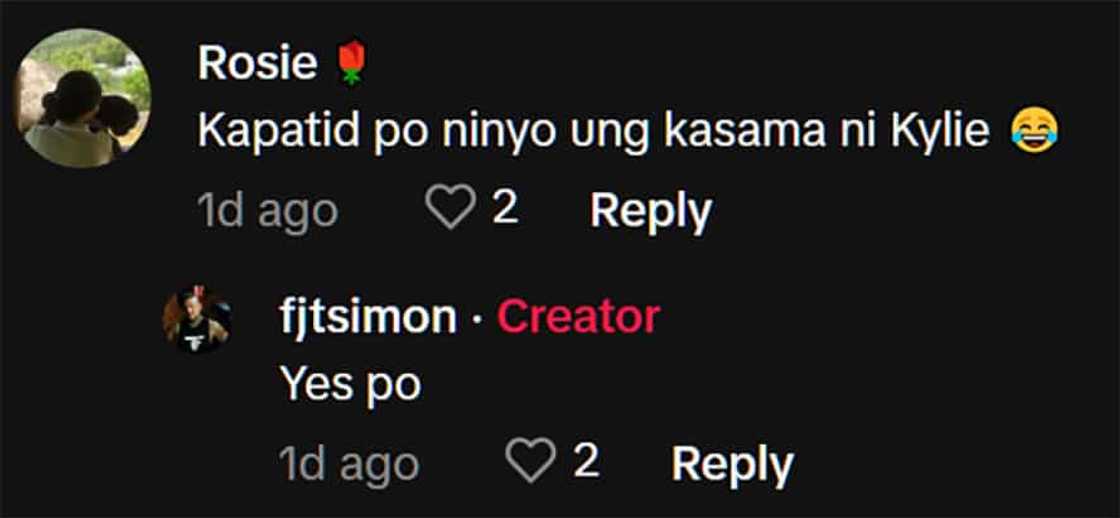The image size is (1120, 518).
Task: Open the Rosie username link
Action: point(257,63)
